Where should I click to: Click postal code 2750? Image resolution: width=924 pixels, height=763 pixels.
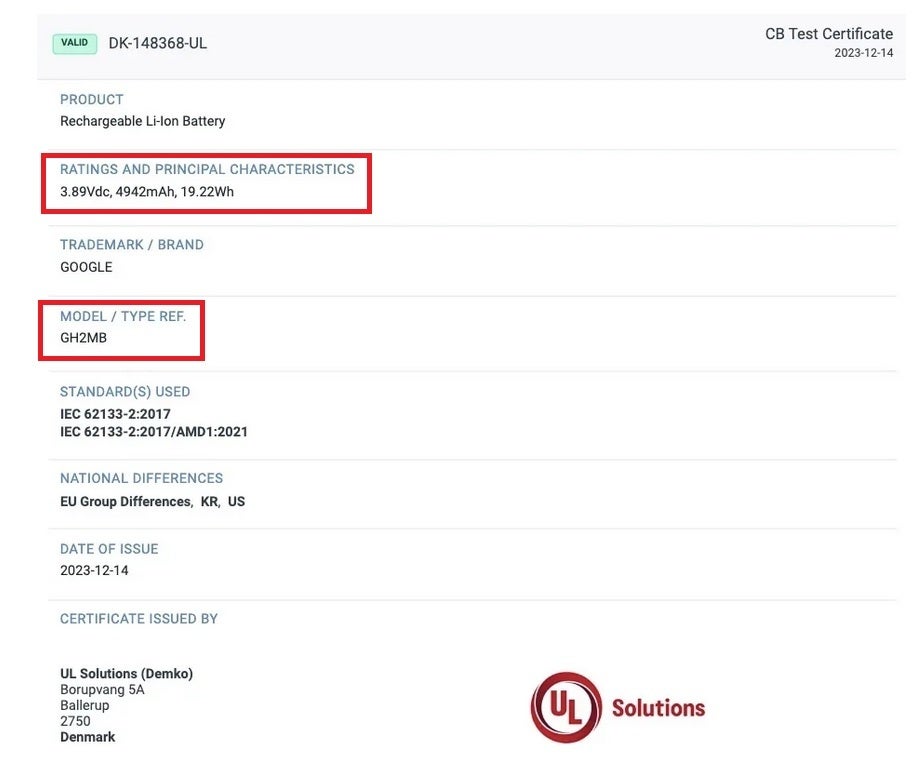tap(75, 721)
